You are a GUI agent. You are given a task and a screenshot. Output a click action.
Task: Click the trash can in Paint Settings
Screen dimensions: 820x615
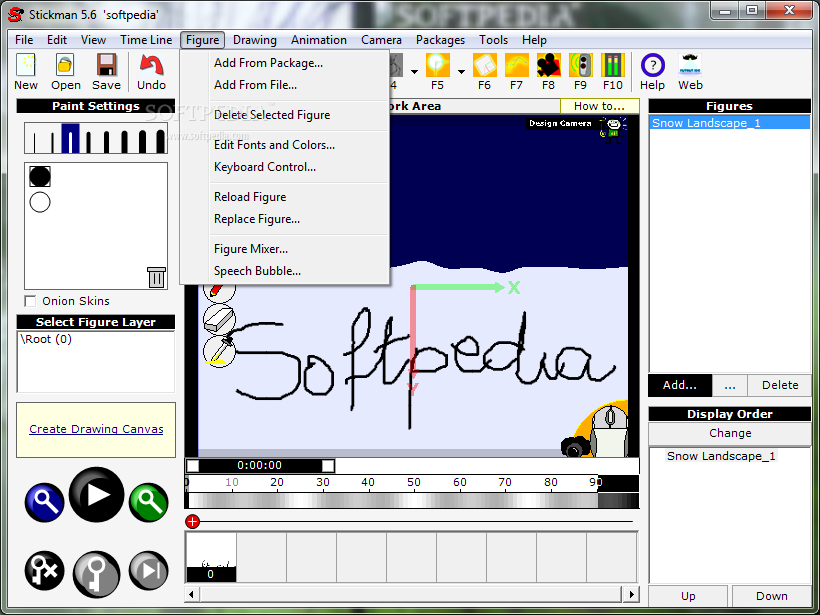click(156, 277)
